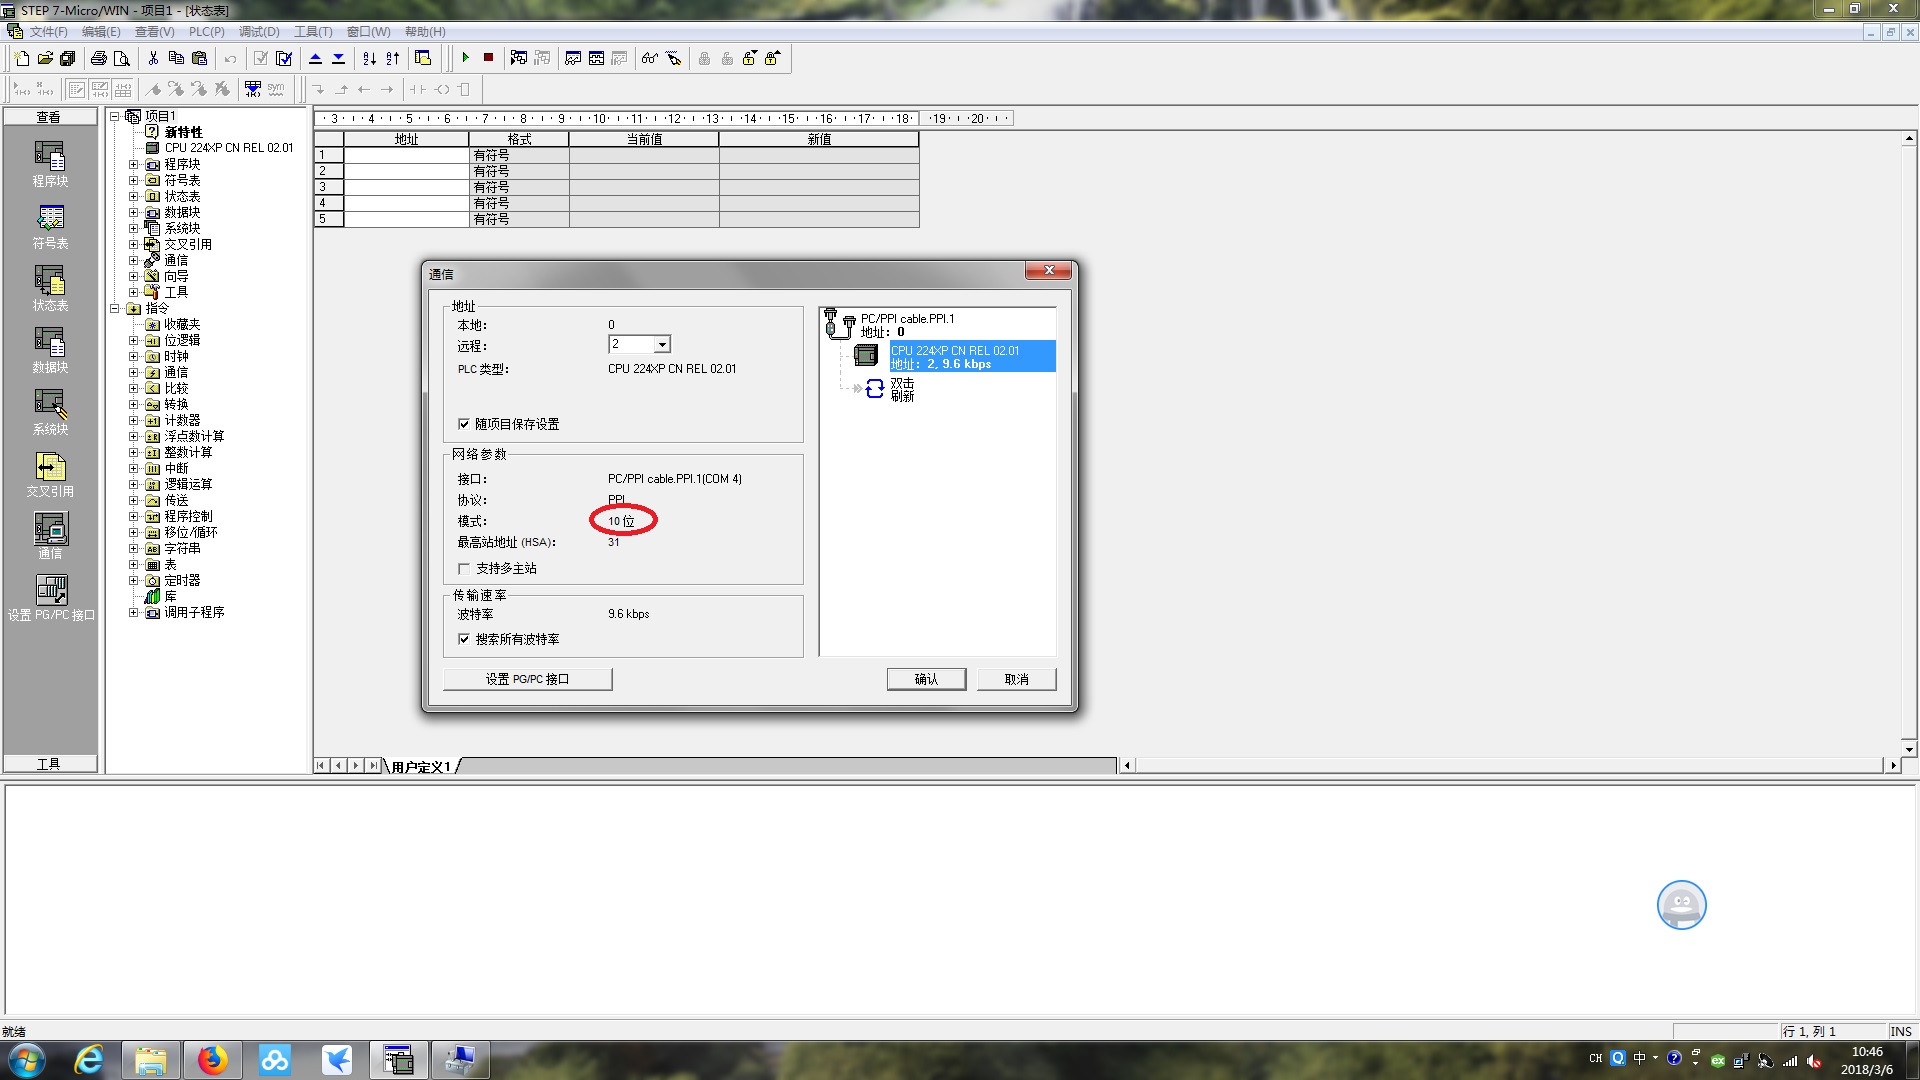Click 设置 PG/PC 接口 sidebar icon
Screen dimensions: 1920x1080
pos(50,590)
